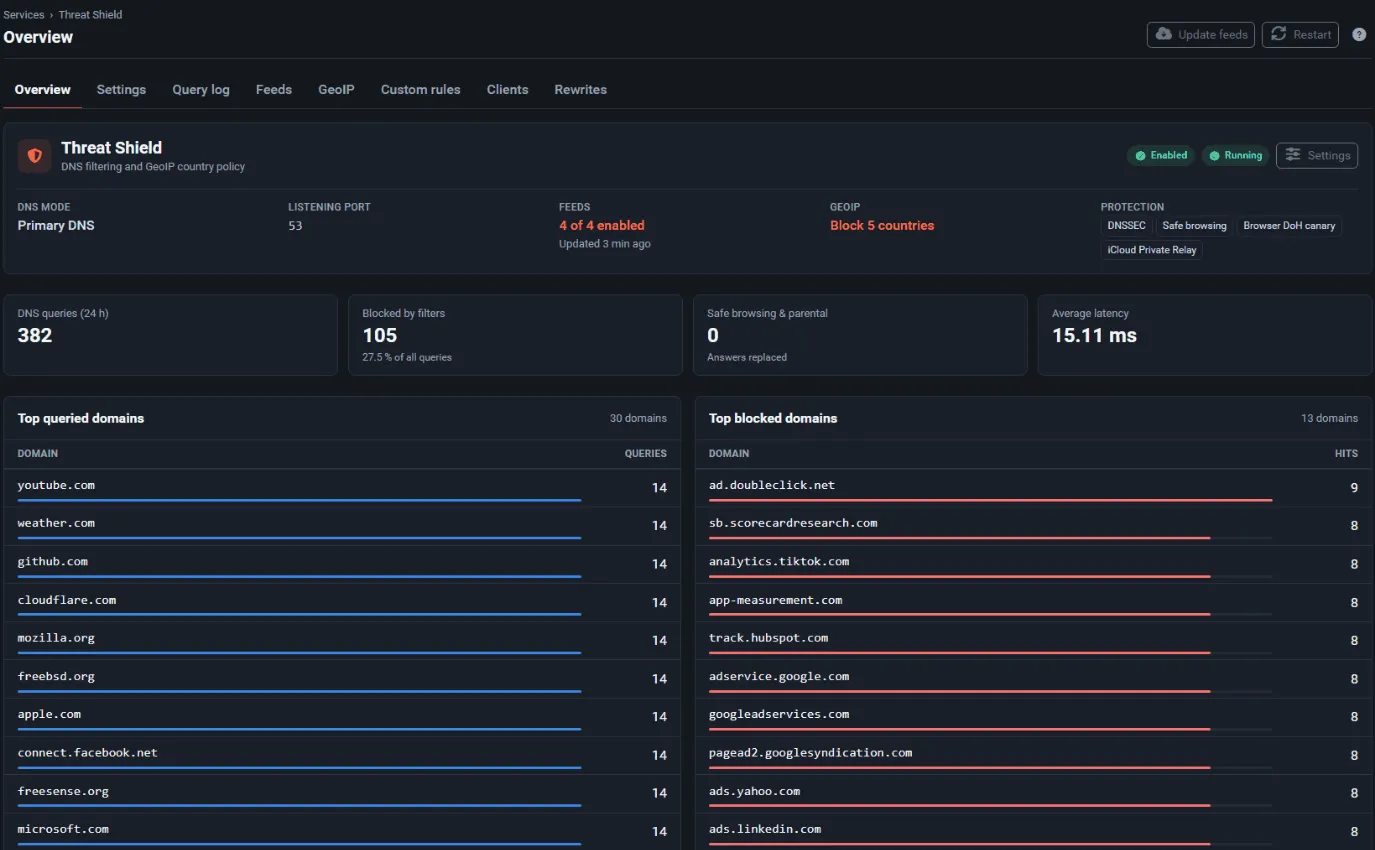This screenshot has width=1375, height=850.
Task: Switch to the Settings tab
Action: pyautogui.click(x=121, y=89)
